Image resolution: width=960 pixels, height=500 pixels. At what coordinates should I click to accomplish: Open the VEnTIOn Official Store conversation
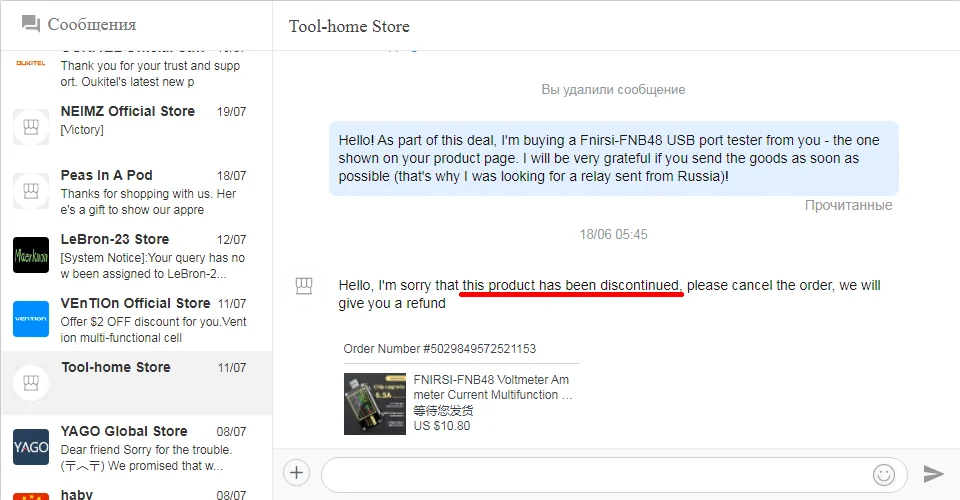click(137, 319)
